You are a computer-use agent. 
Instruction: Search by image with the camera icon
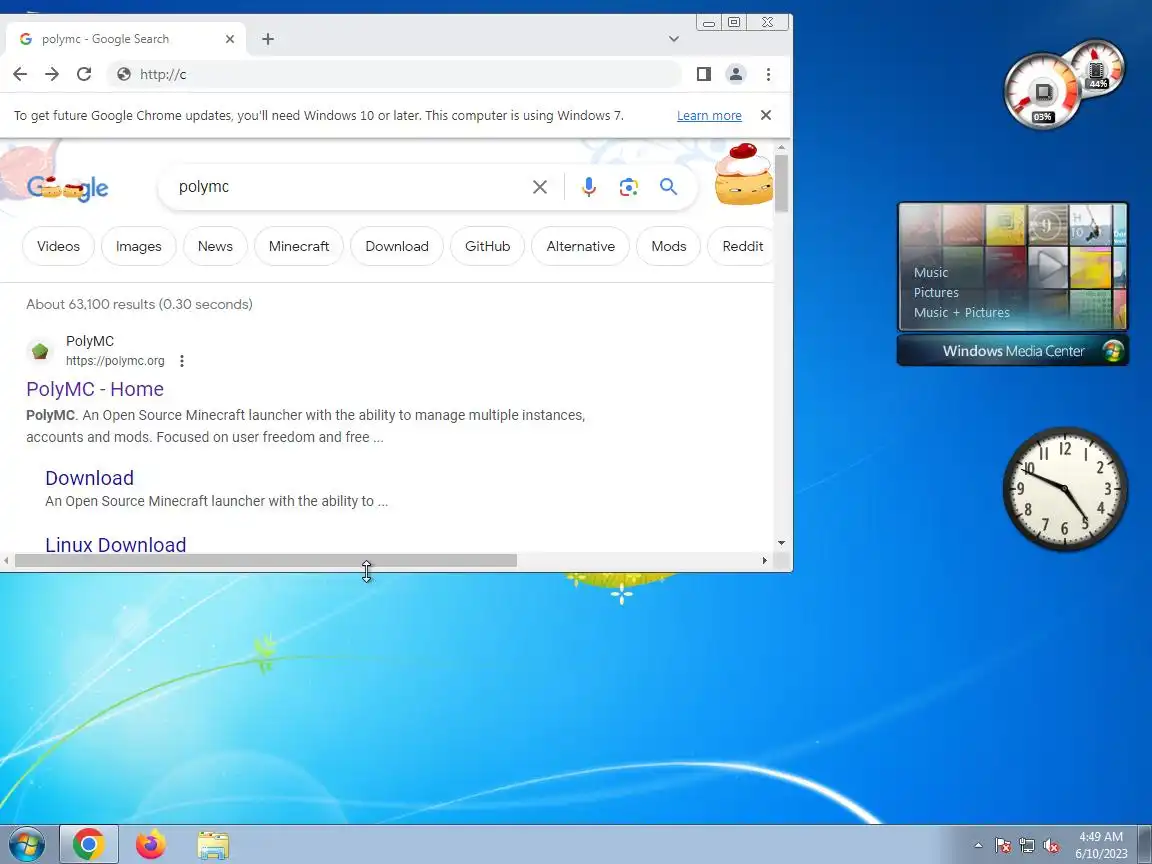click(628, 187)
